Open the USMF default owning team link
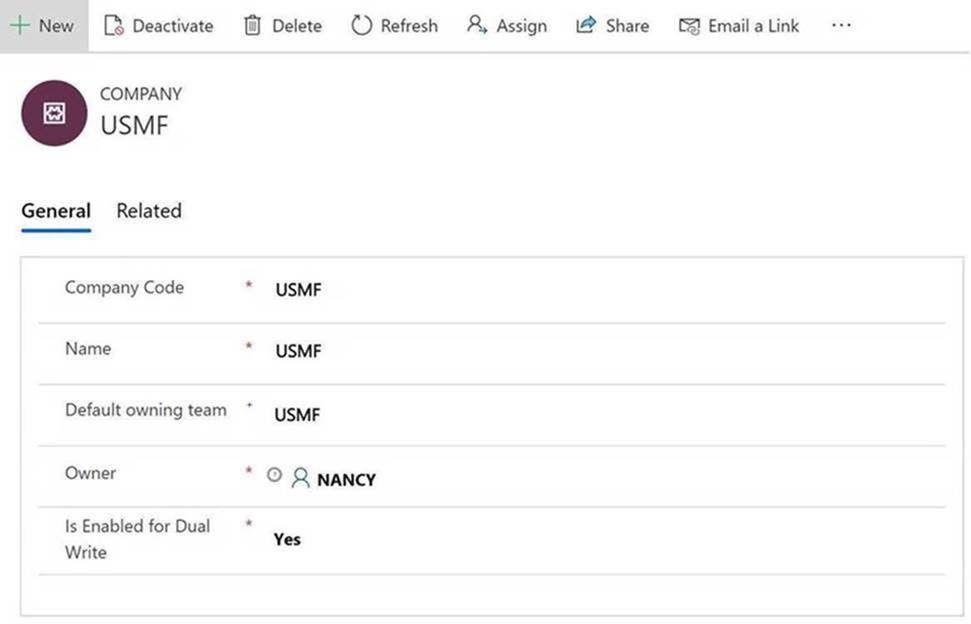971x624 pixels. click(297, 415)
